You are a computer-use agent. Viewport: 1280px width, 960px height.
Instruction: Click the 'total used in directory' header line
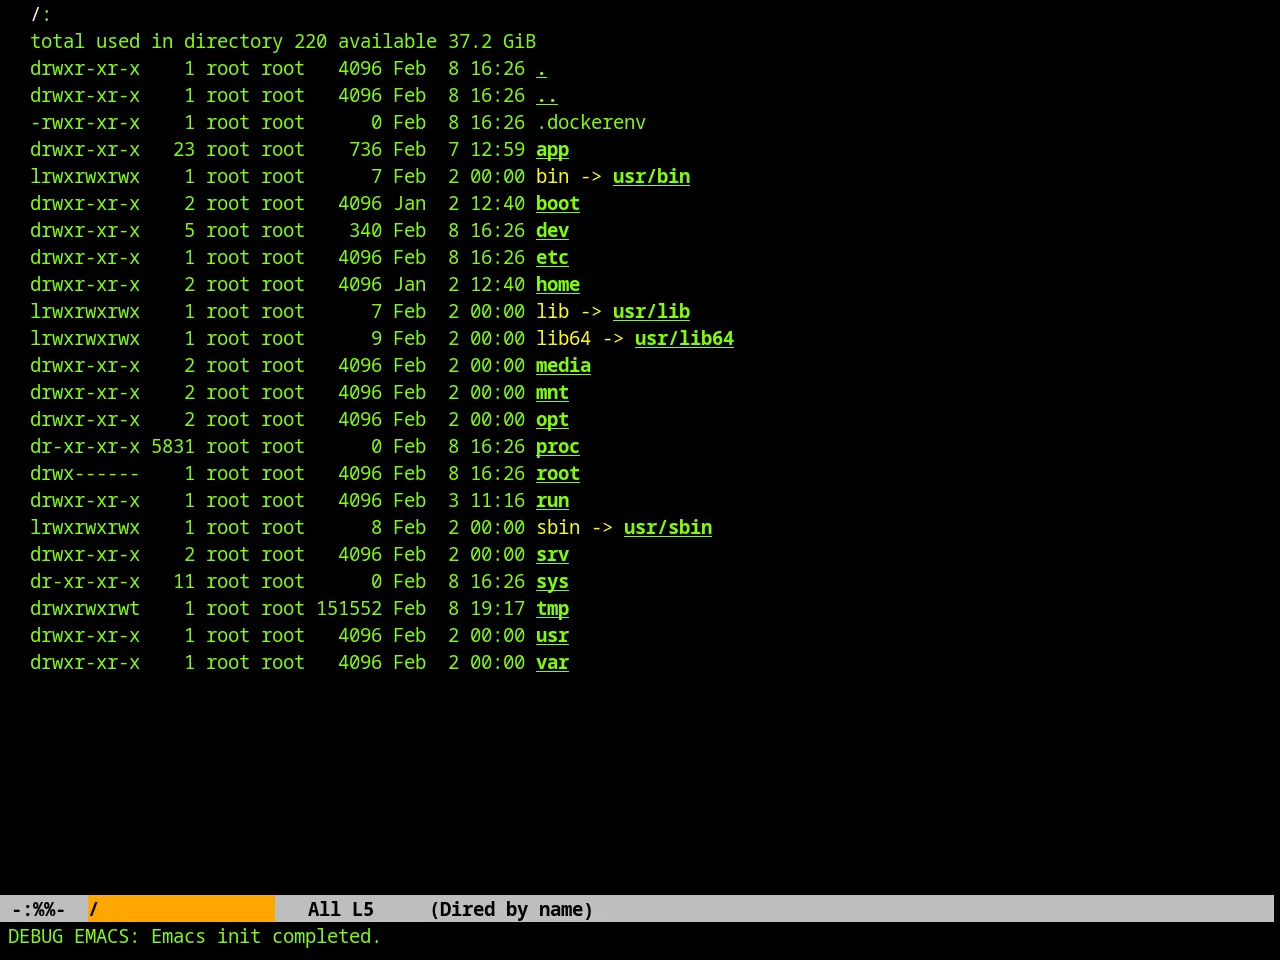coord(283,42)
